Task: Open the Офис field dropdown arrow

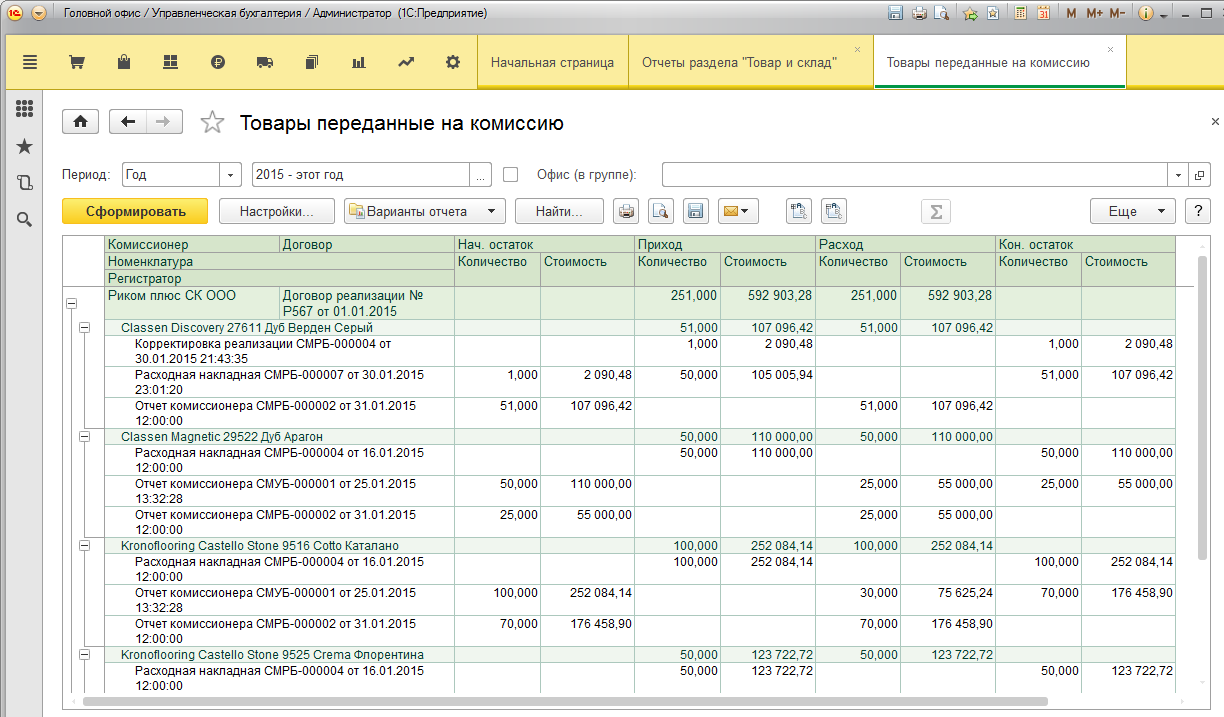Action: [x=1179, y=174]
